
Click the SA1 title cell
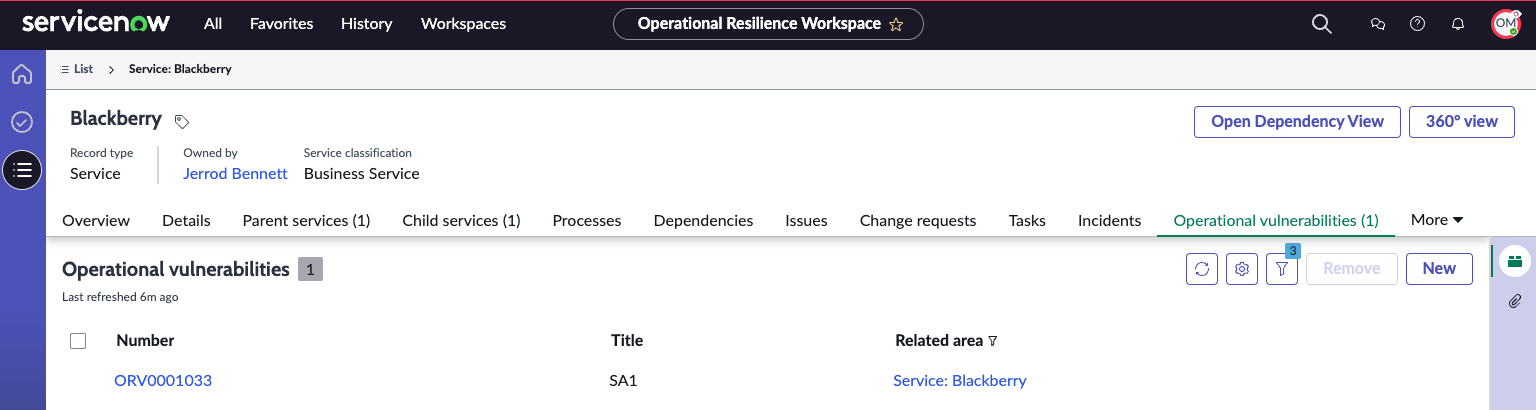622,381
